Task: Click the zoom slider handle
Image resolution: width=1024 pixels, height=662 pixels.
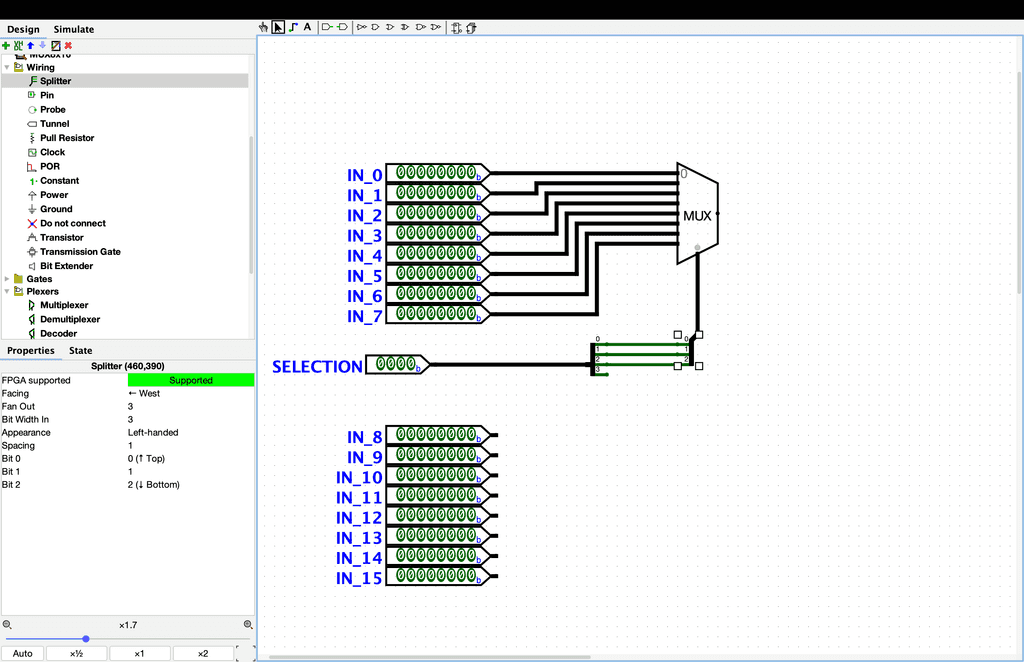Action: click(86, 638)
